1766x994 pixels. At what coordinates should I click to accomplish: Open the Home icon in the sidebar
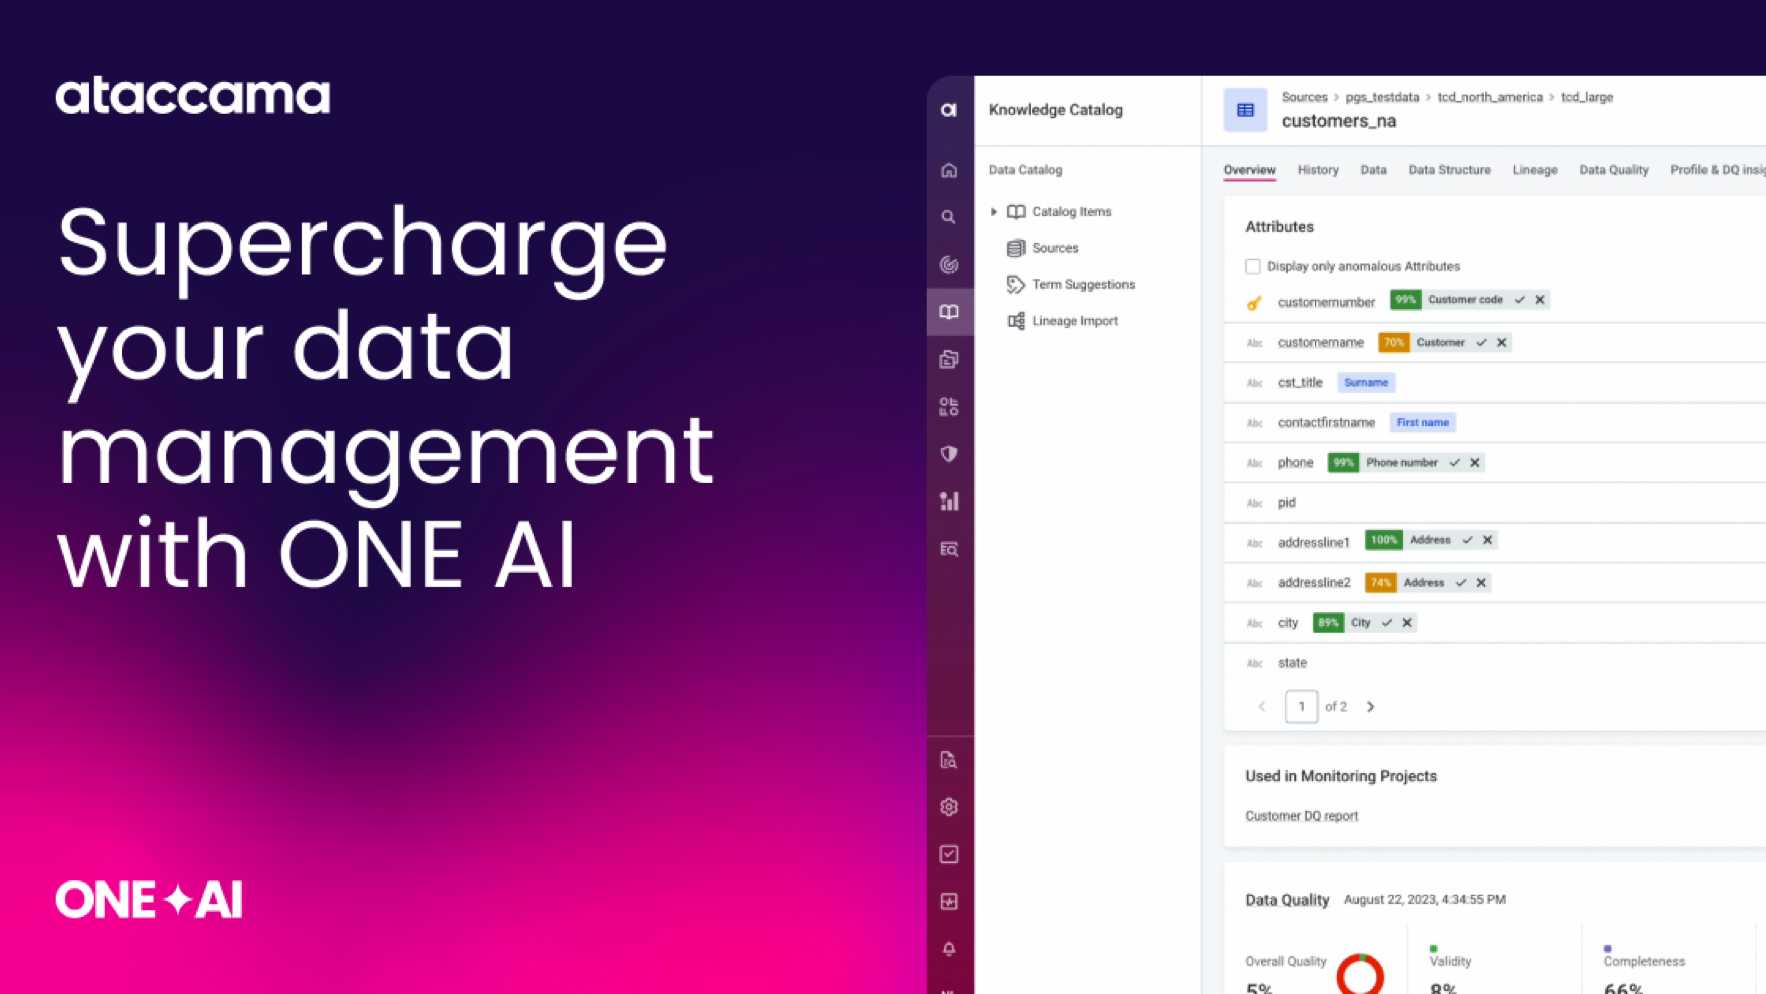(x=948, y=170)
